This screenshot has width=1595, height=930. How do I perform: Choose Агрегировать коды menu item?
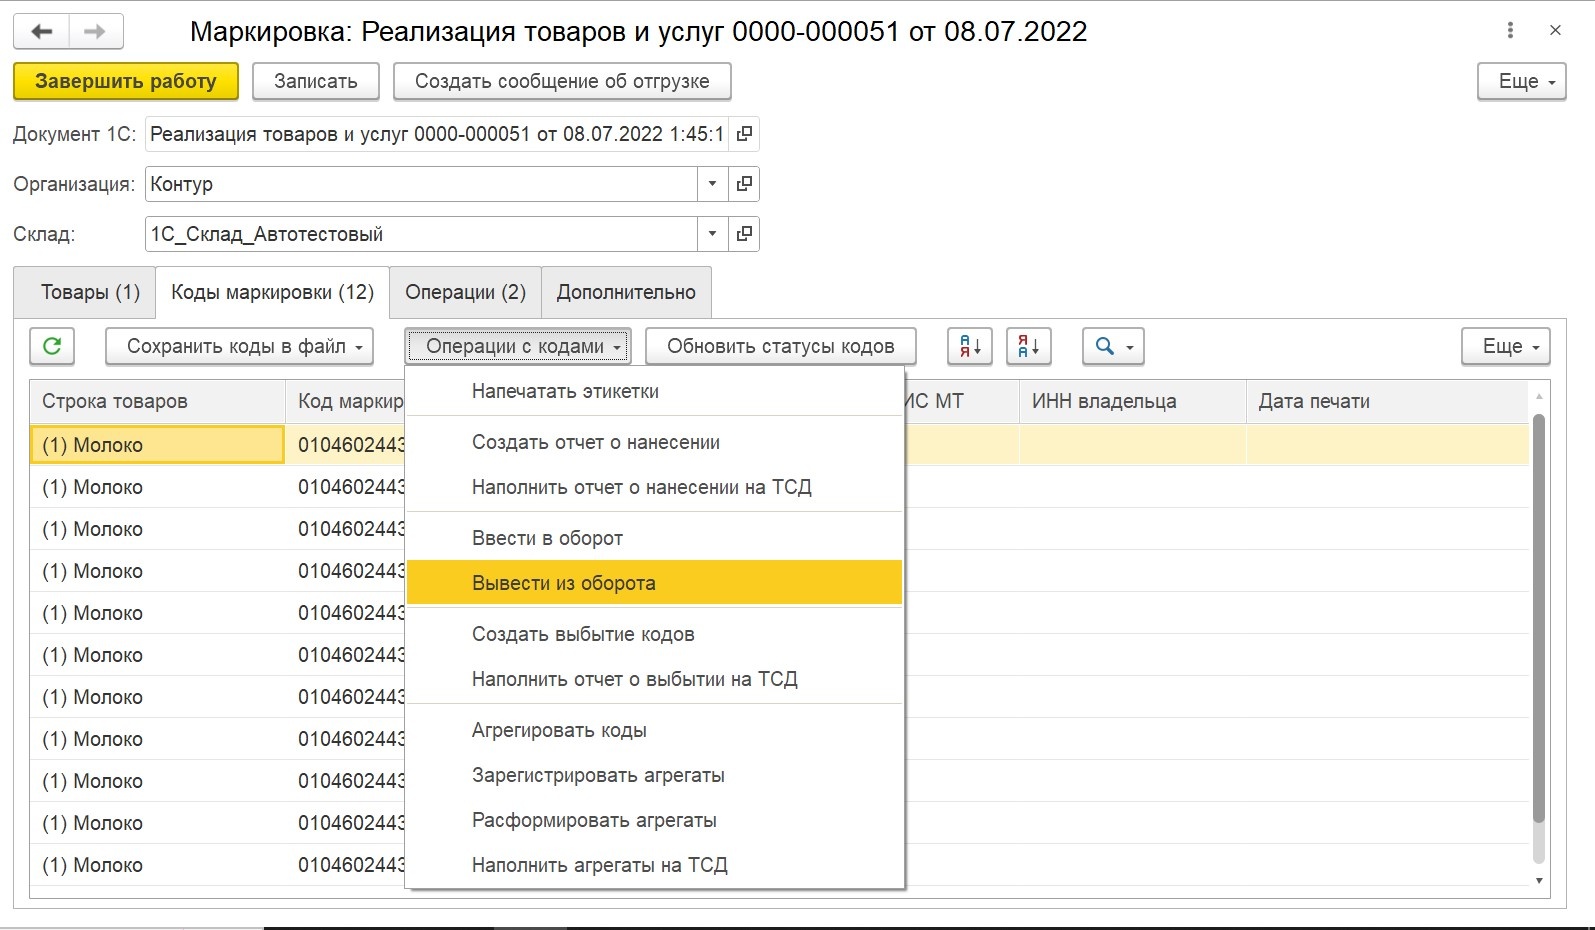(x=655, y=730)
